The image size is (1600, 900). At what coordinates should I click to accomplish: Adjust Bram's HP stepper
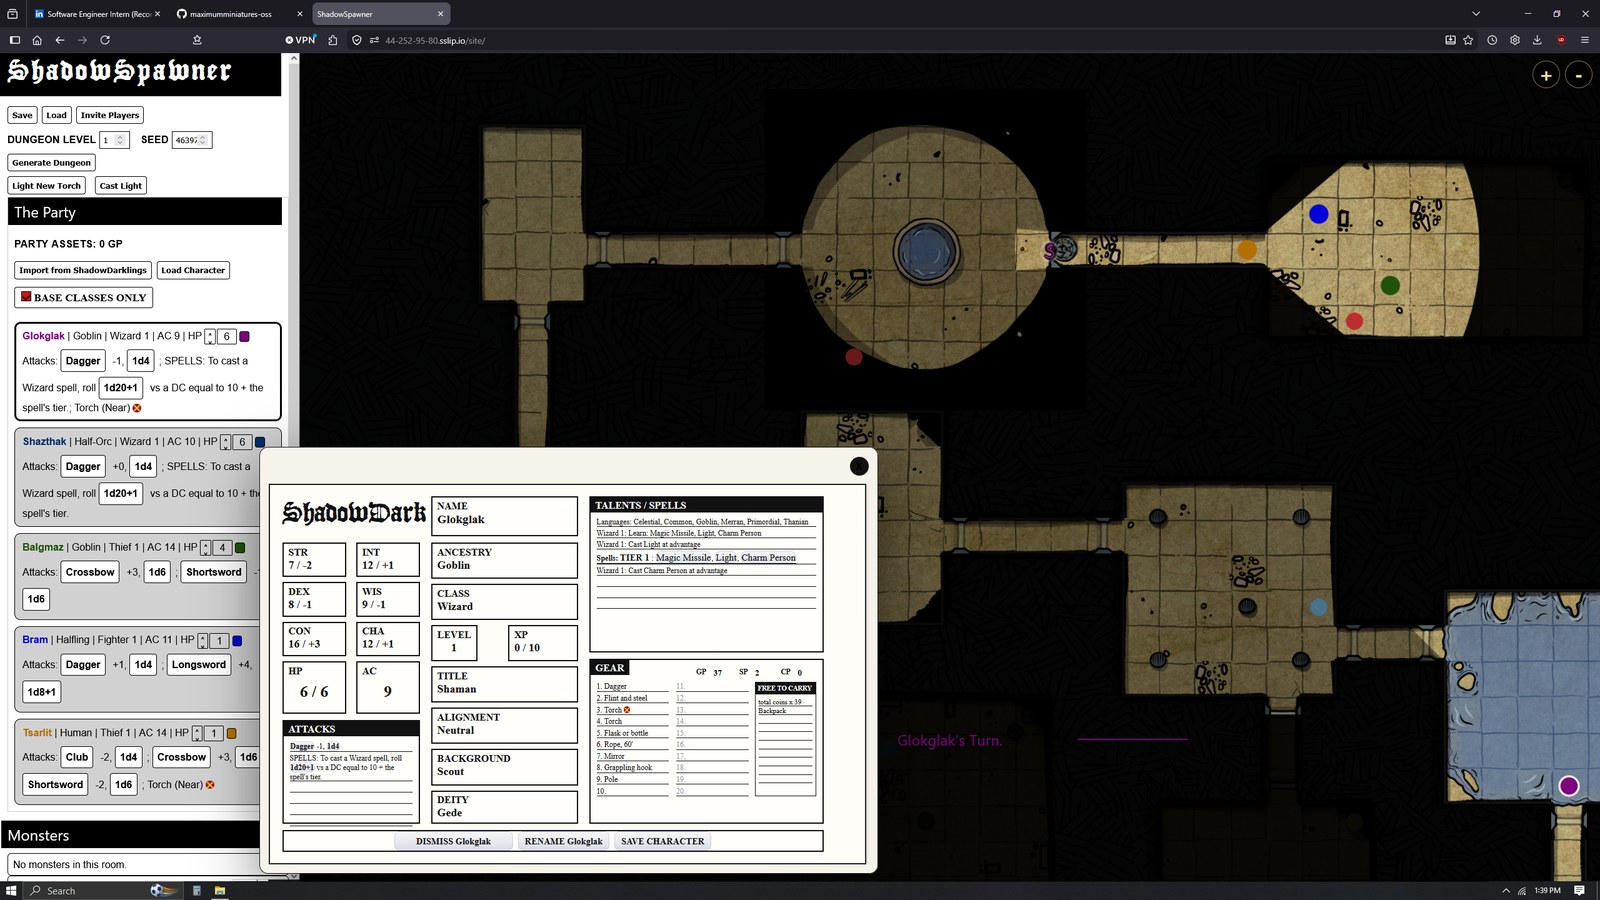pyautogui.click(x=202, y=641)
